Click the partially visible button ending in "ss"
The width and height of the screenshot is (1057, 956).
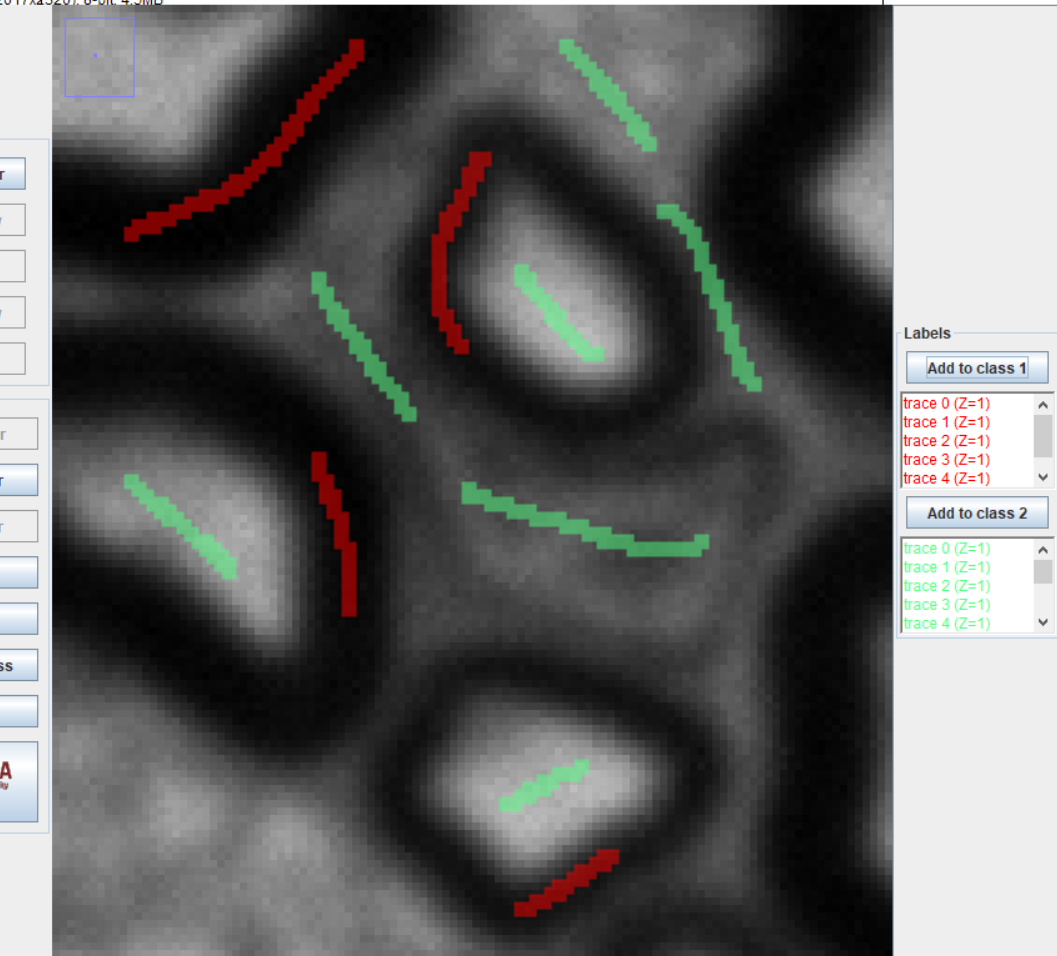[17, 664]
